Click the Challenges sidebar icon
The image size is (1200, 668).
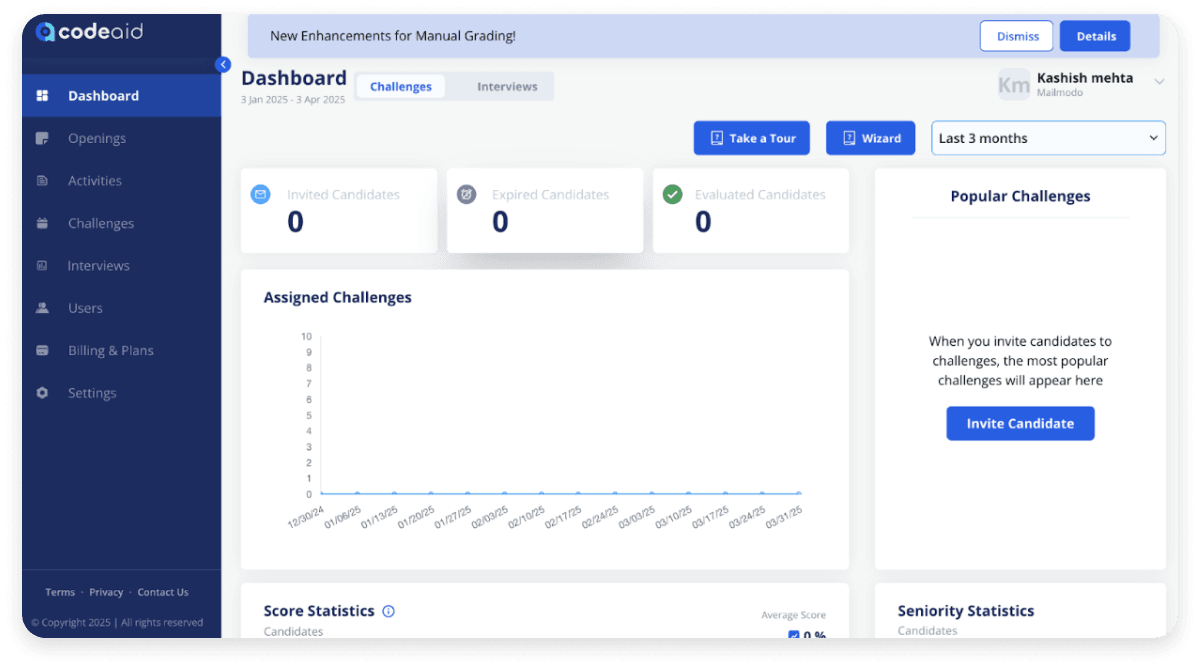pyautogui.click(x=42, y=223)
